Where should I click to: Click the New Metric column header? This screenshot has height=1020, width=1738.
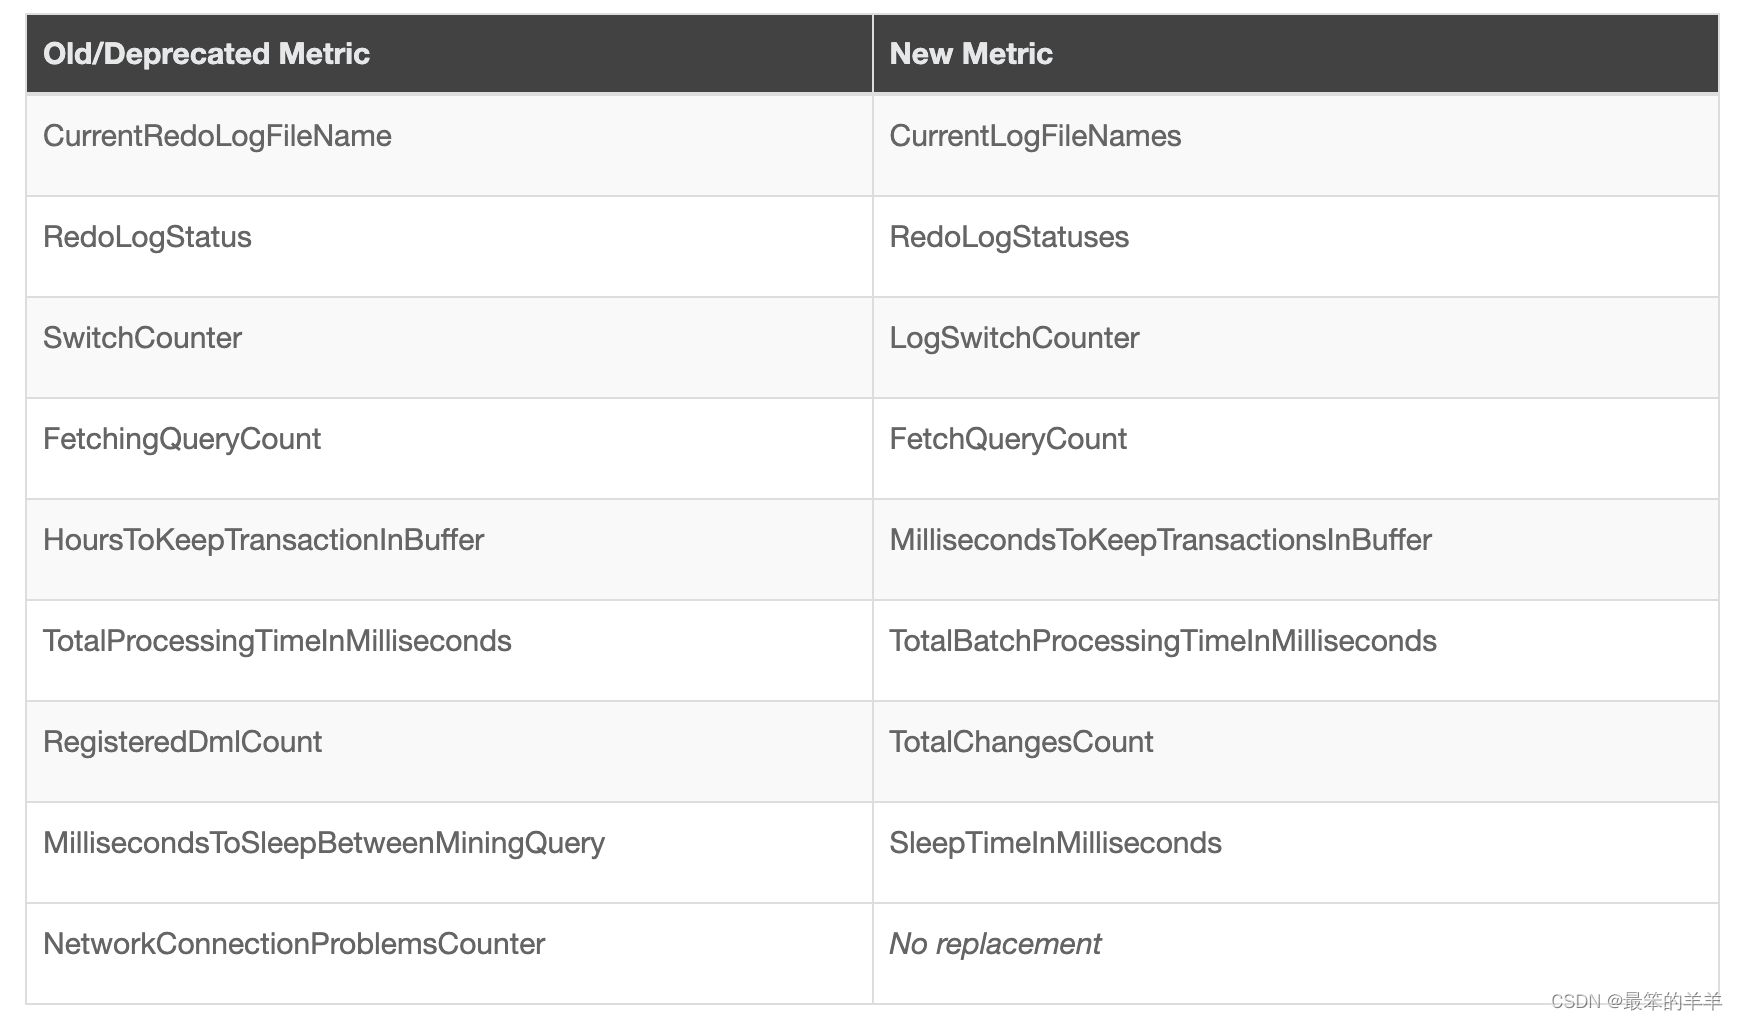[970, 54]
